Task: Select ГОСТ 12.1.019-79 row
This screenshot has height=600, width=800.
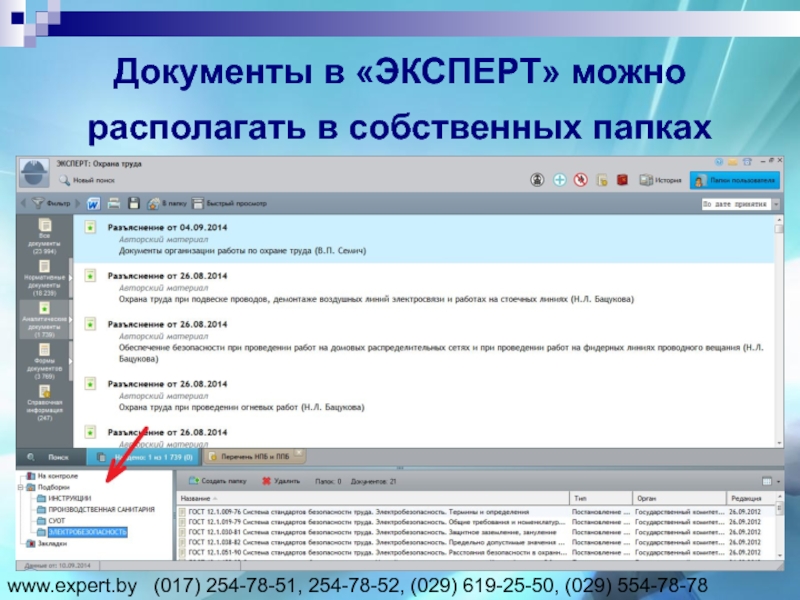Action: [477, 522]
